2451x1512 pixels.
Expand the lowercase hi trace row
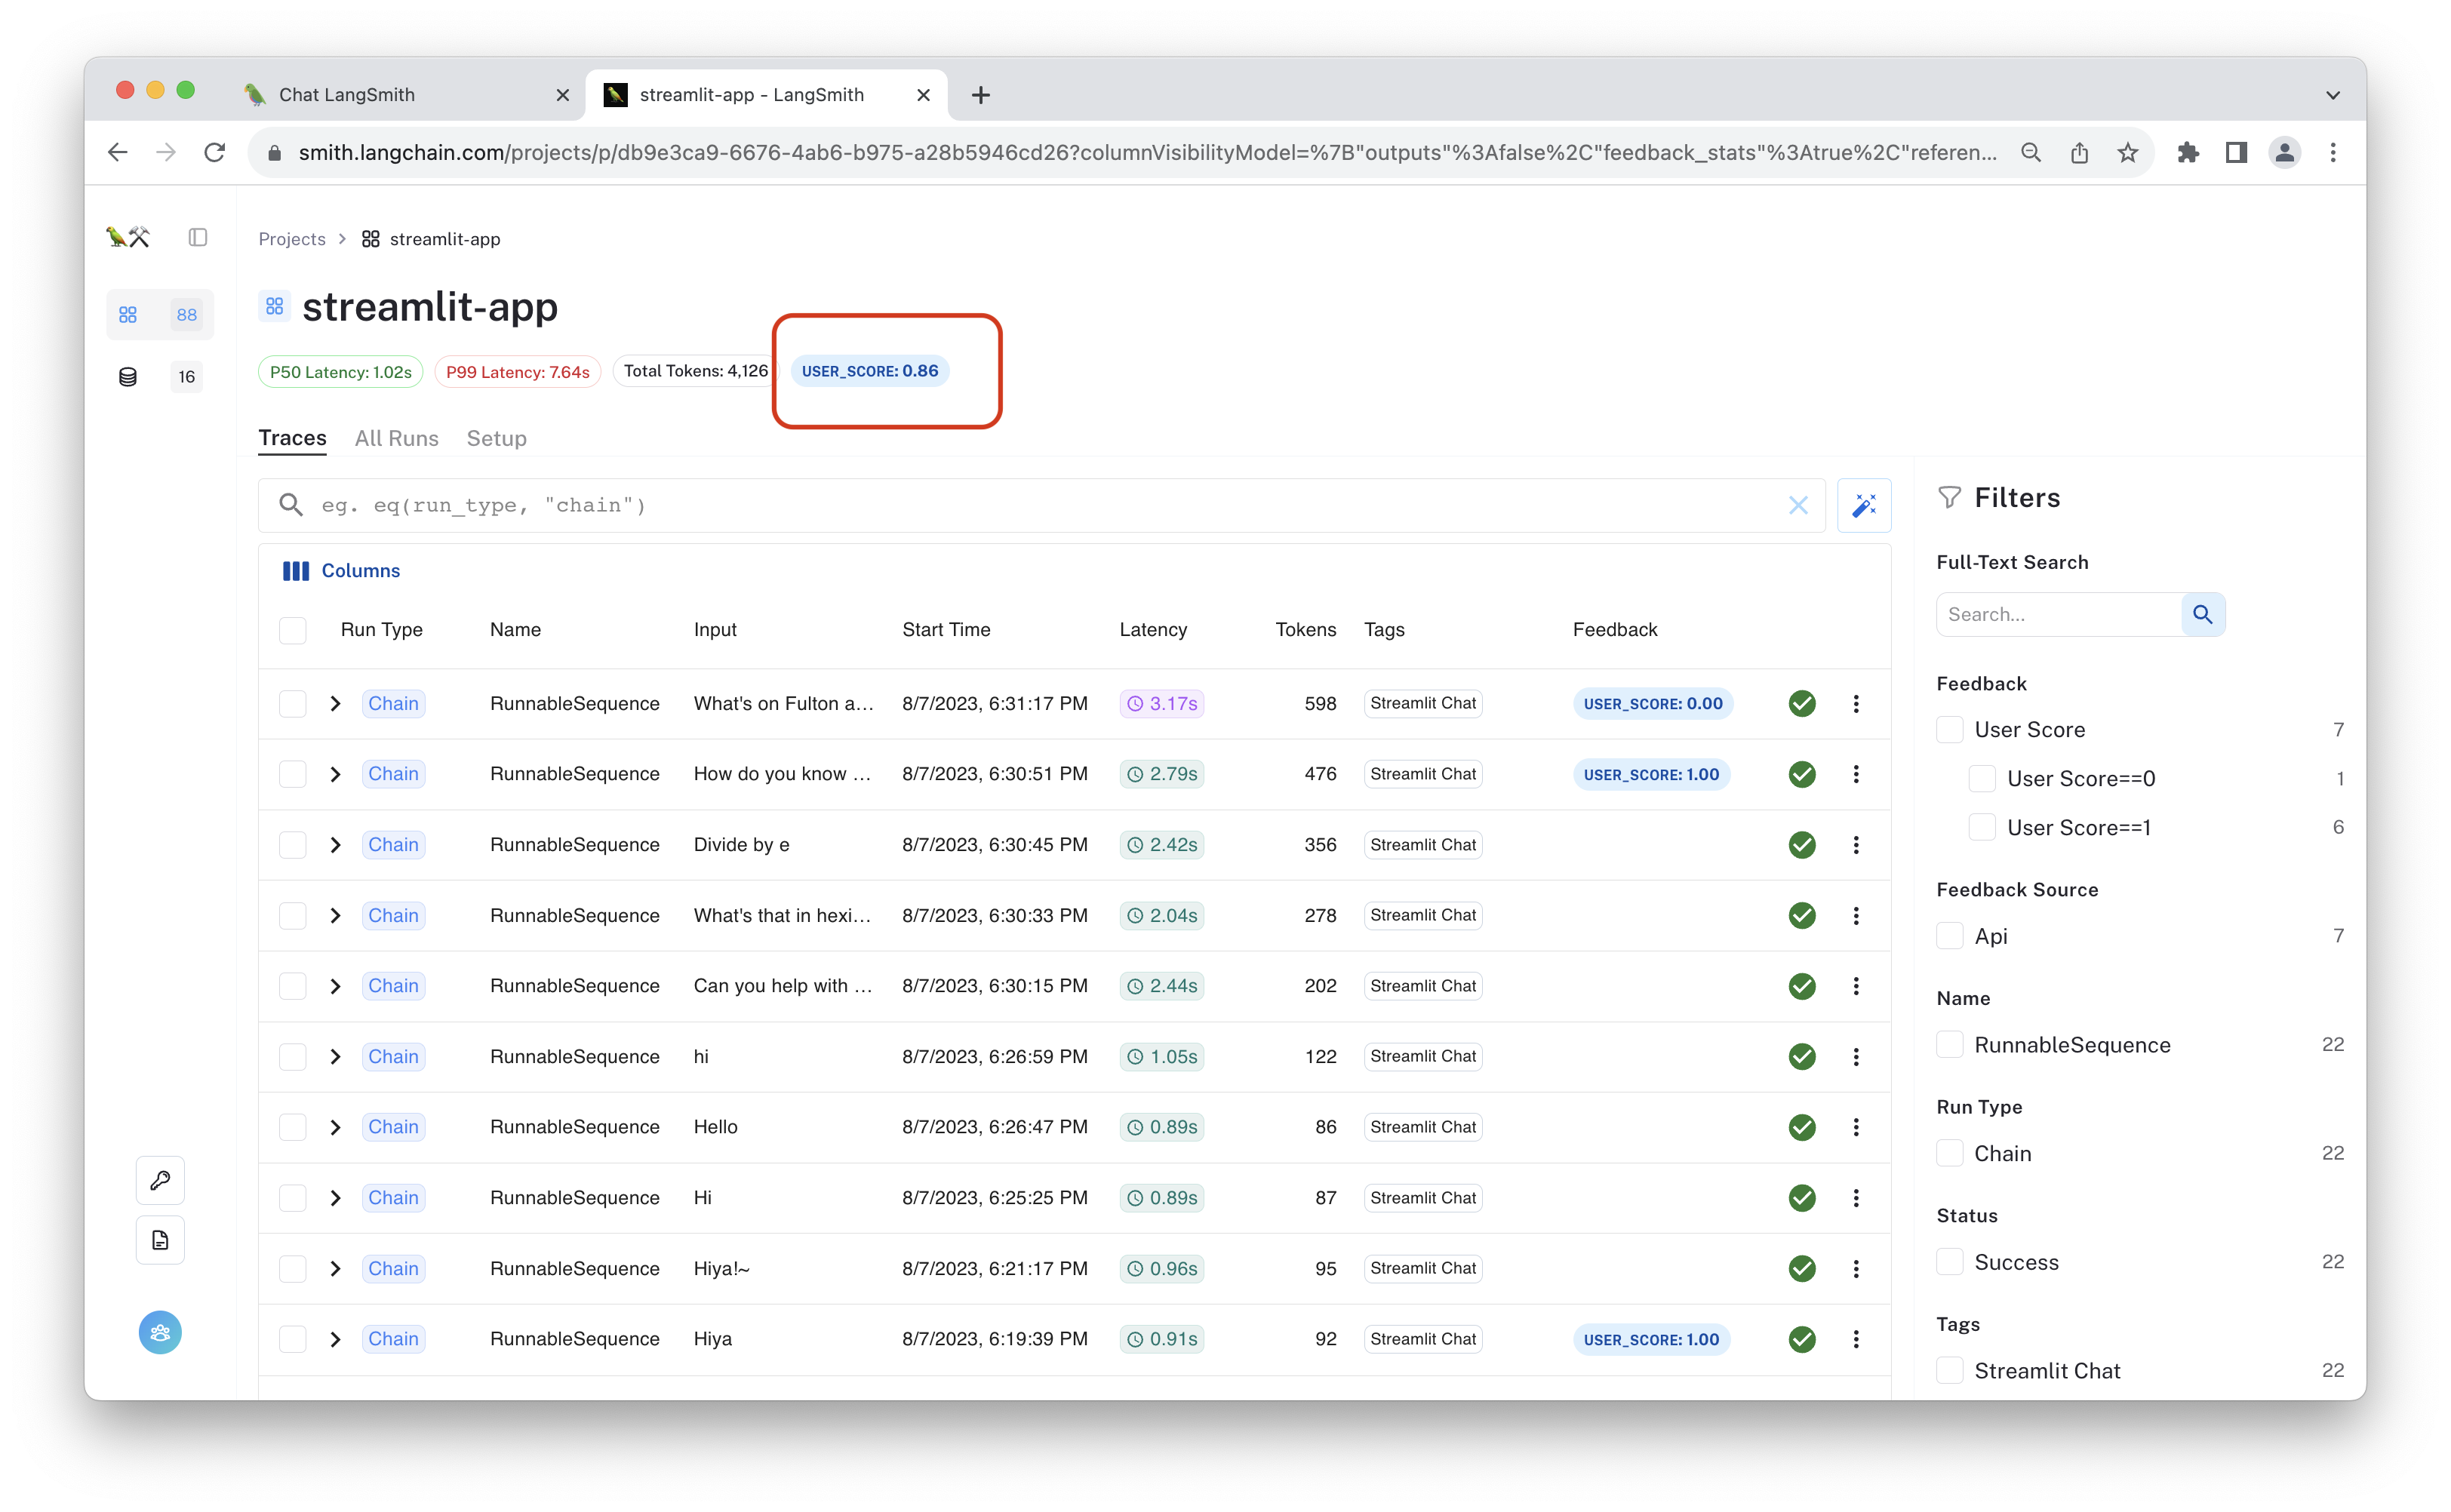click(x=335, y=1057)
